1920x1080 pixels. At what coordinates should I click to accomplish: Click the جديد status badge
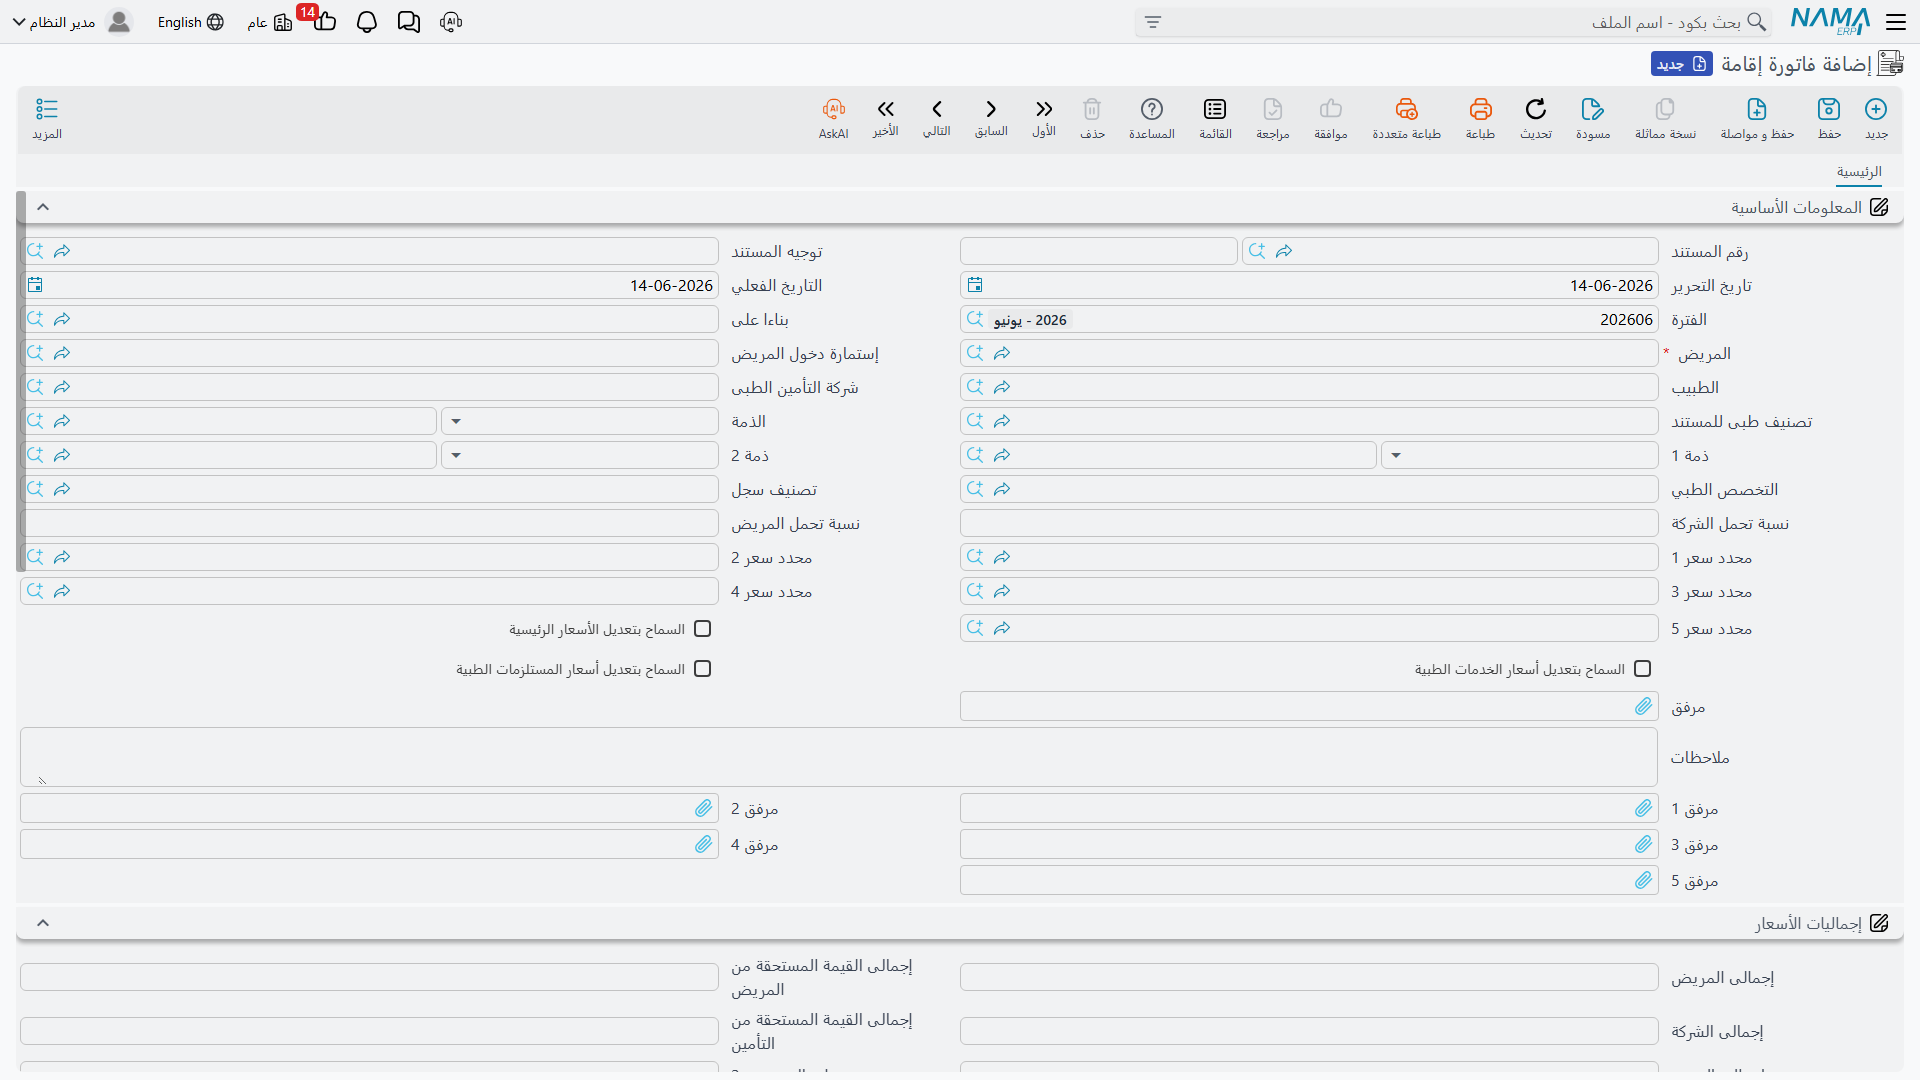(x=1682, y=64)
